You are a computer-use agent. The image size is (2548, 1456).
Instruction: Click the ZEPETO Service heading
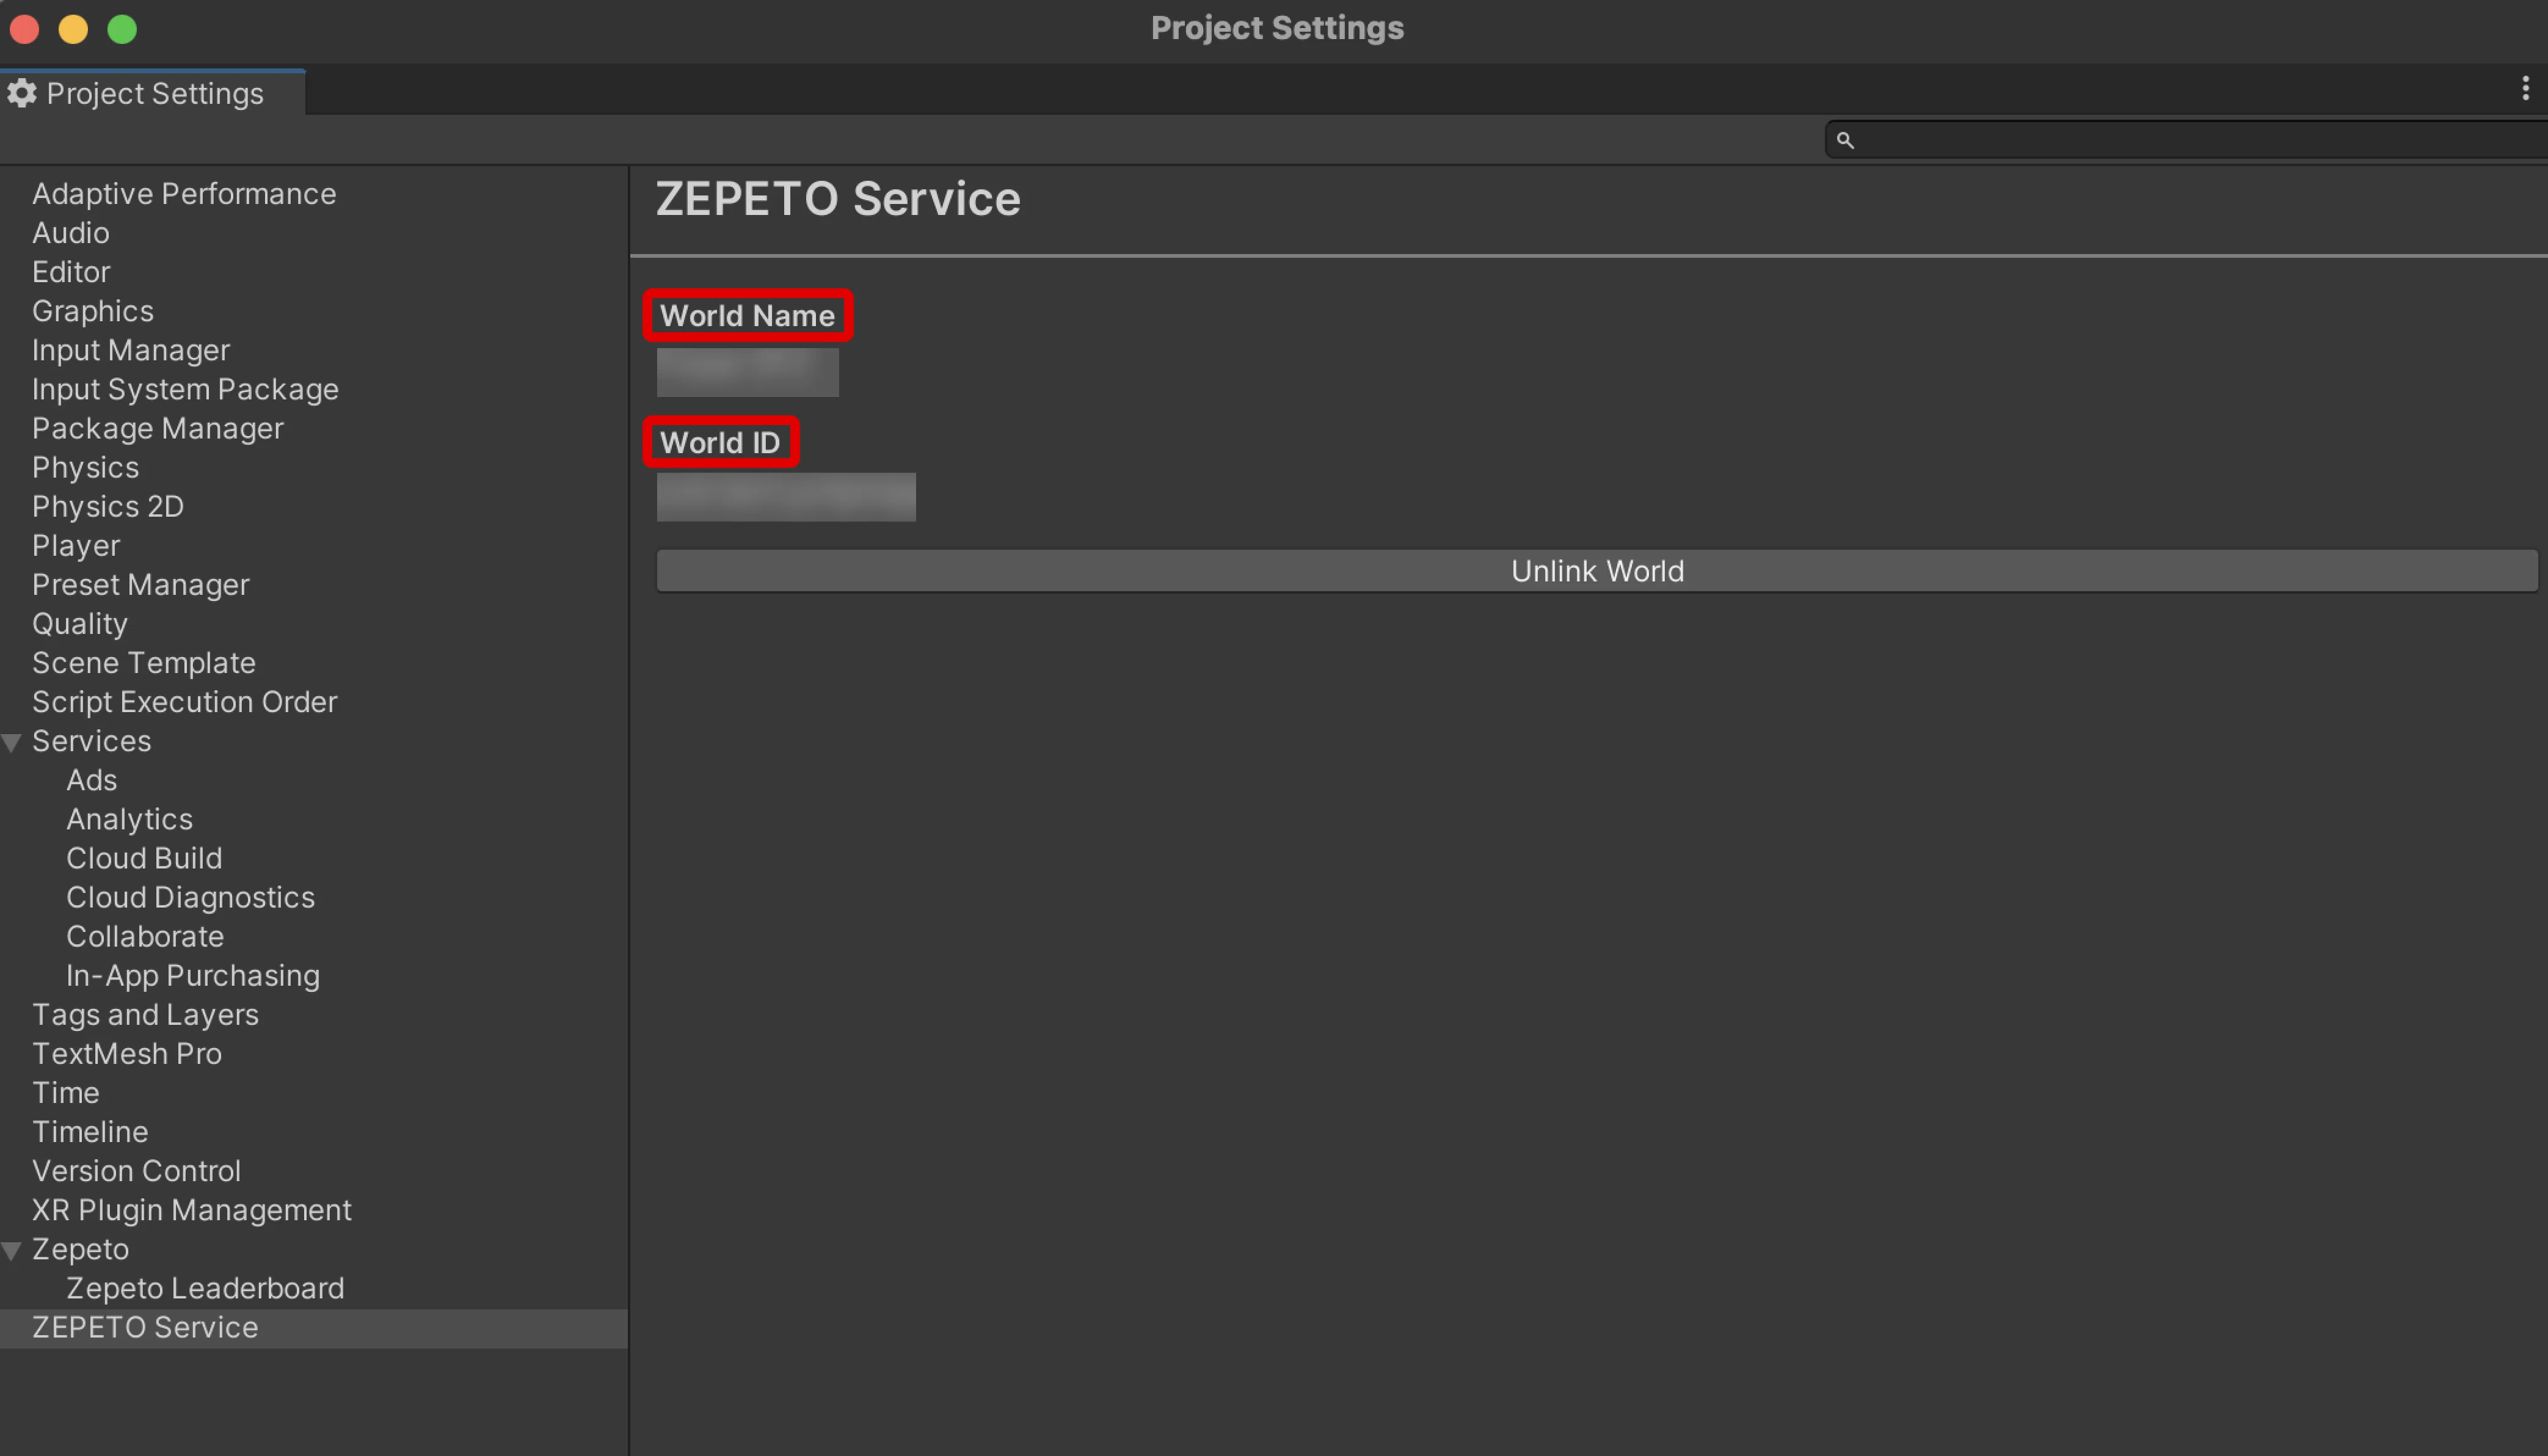(x=838, y=198)
